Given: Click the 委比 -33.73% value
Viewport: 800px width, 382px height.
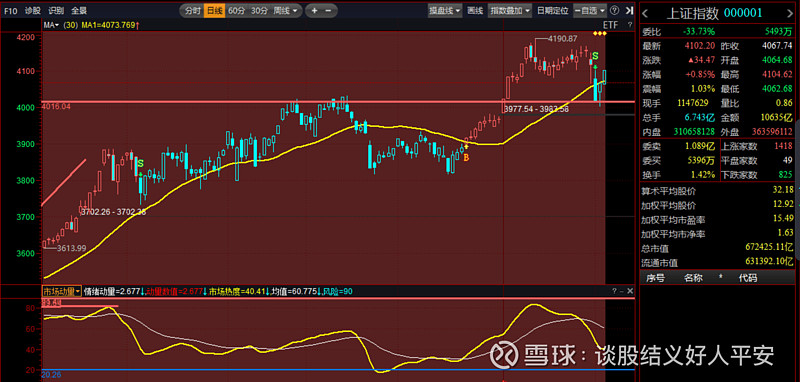Looking at the screenshot, I should coord(698,32).
